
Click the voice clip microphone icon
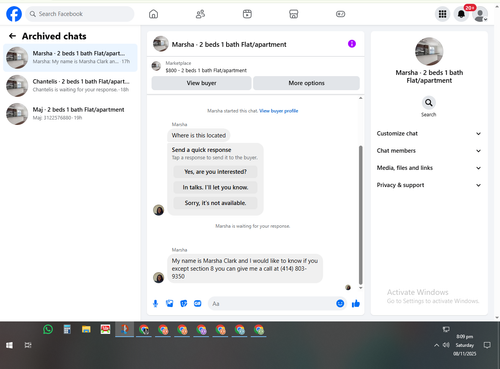click(x=155, y=304)
